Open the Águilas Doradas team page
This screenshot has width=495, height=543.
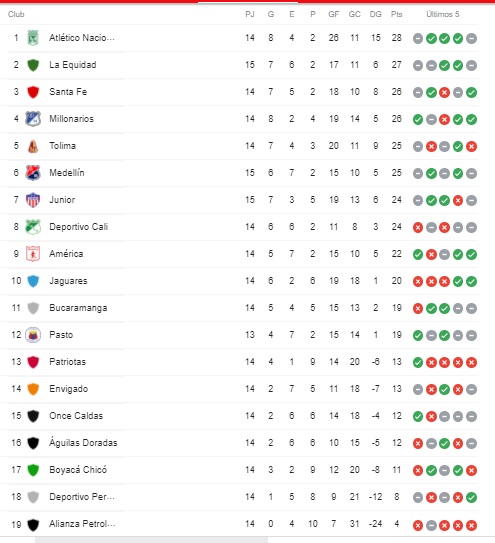(83, 442)
